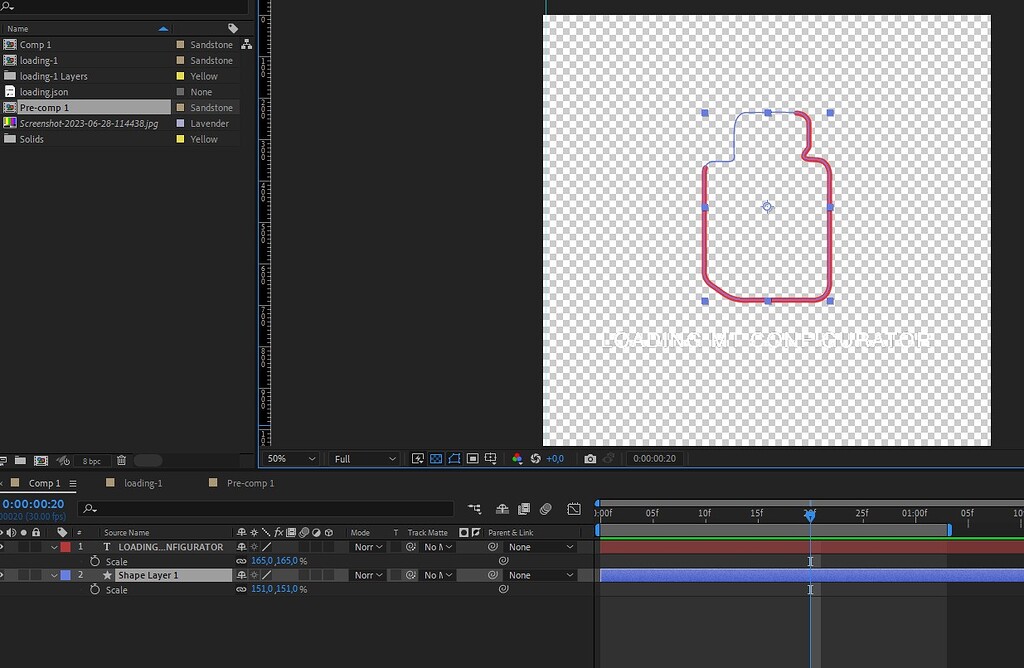Open the grid and guide options icon
Image resolution: width=1024 pixels, height=668 pixels.
tap(491, 458)
